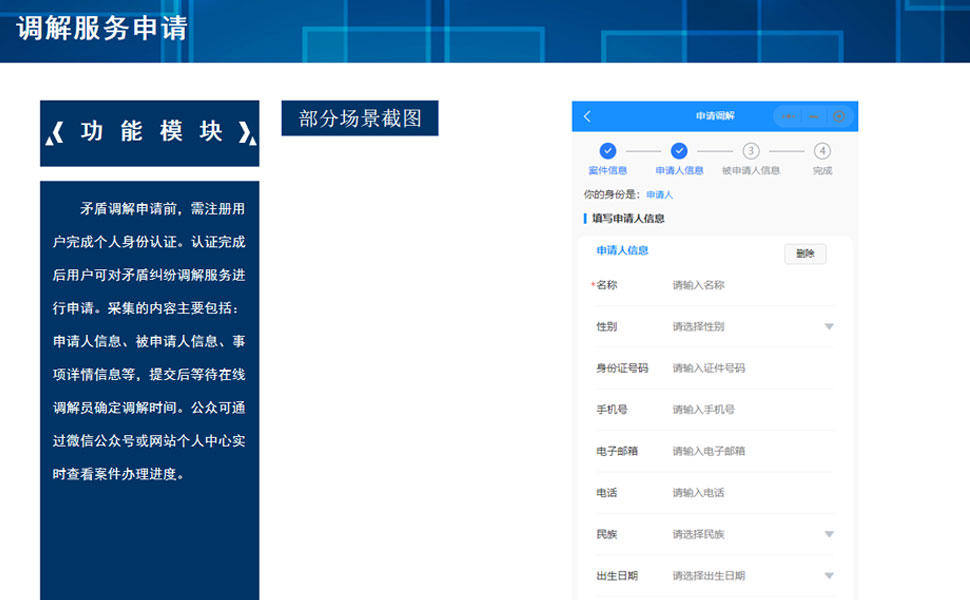Screen dimensions: 970x600
Task: Click the text line starting 过微信公众号或网站
Action: pyautogui.click(x=149, y=441)
